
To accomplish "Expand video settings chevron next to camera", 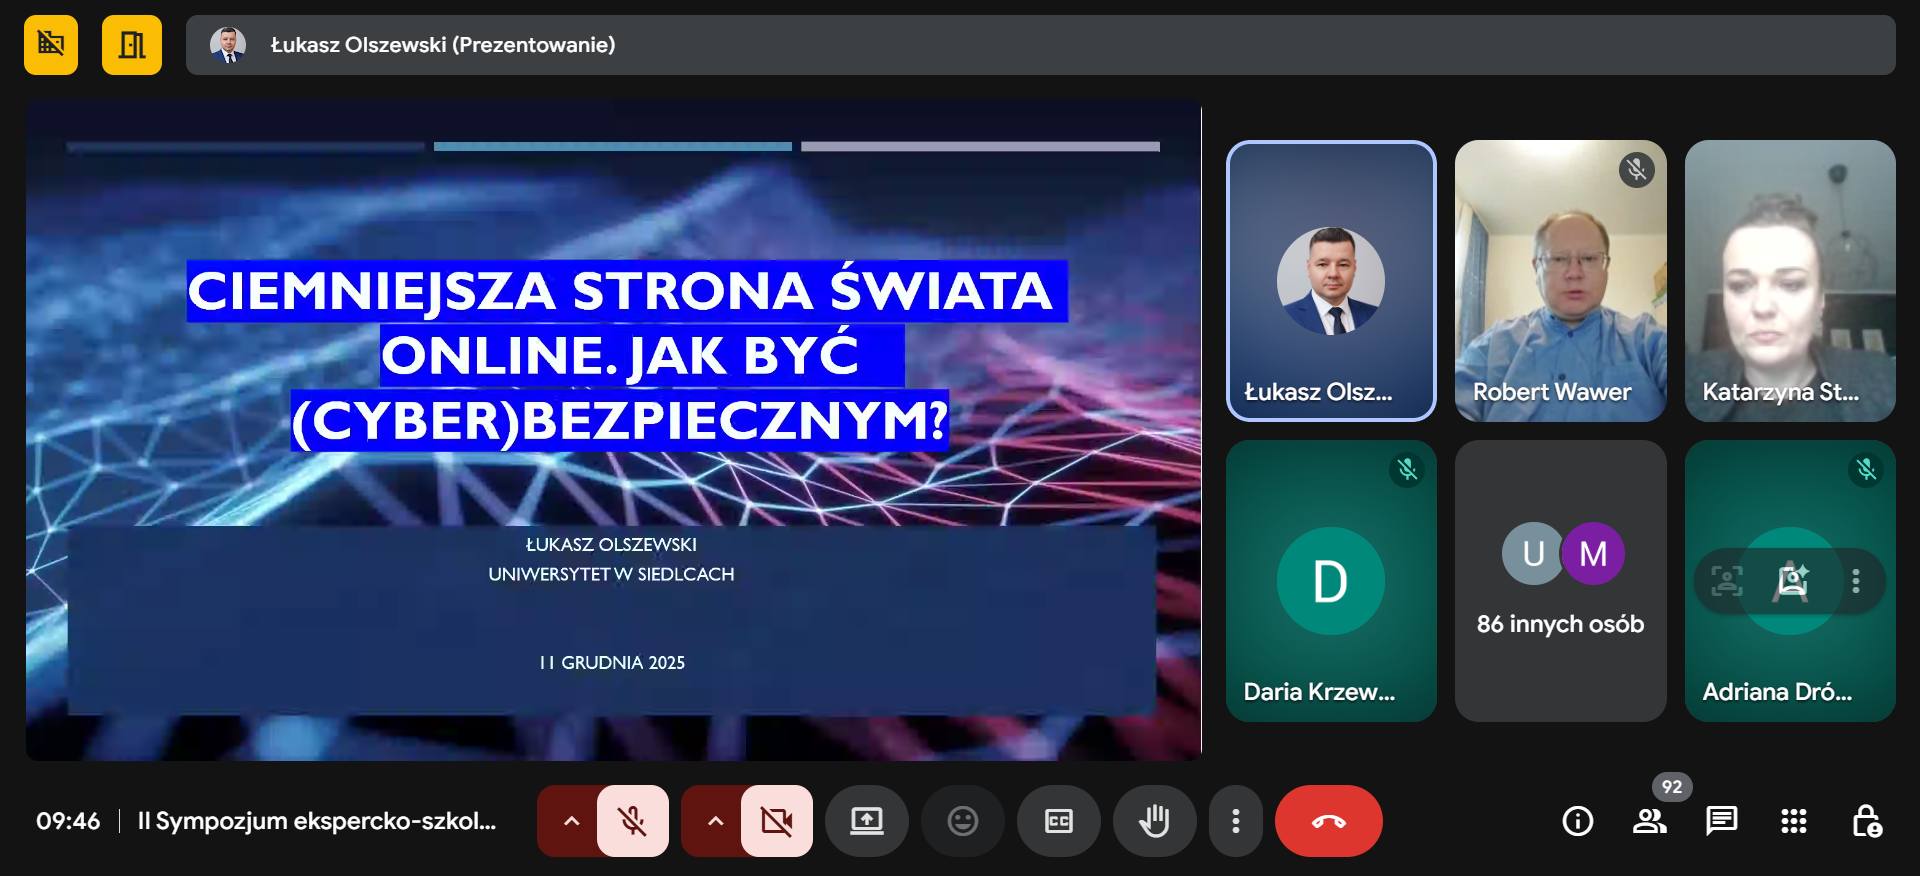I will click(x=715, y=821).
